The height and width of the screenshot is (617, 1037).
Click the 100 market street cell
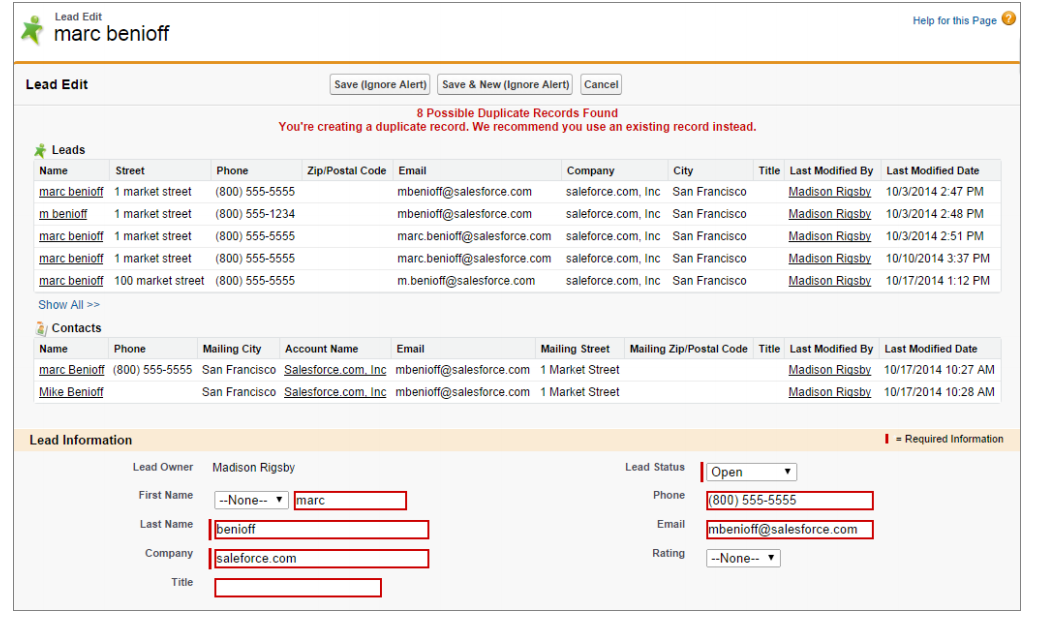(x=159, y=281)
